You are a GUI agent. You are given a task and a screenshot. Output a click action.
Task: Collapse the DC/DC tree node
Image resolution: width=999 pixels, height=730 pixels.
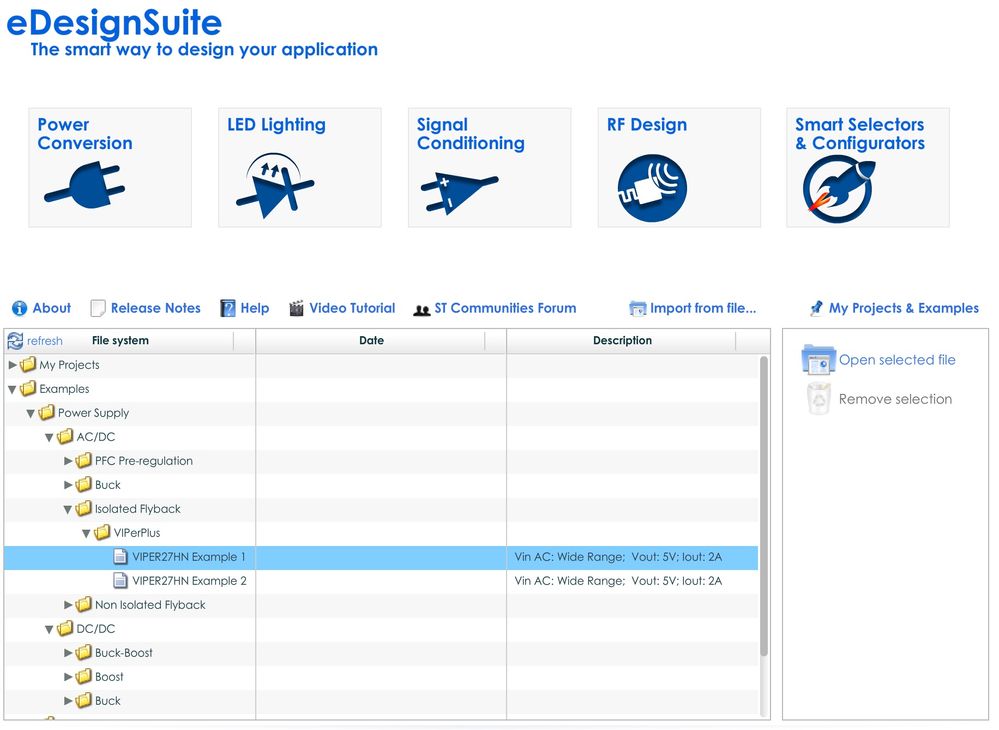[x=49, y=629]
